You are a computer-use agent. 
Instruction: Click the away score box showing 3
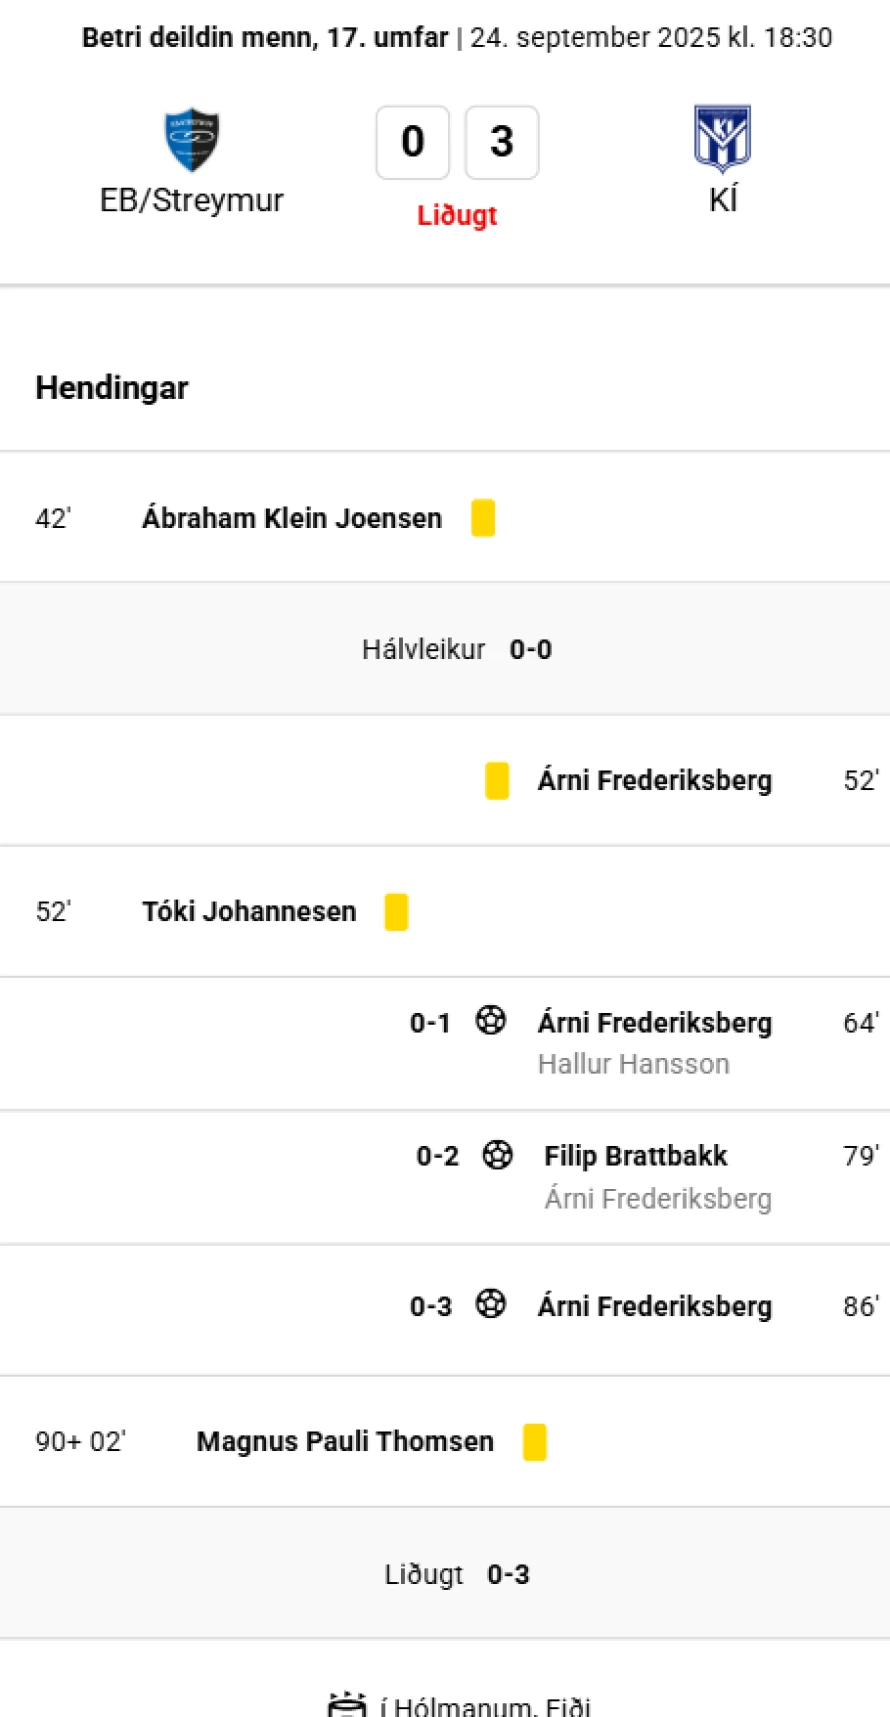pyautogui.click(x=502, y=142)
